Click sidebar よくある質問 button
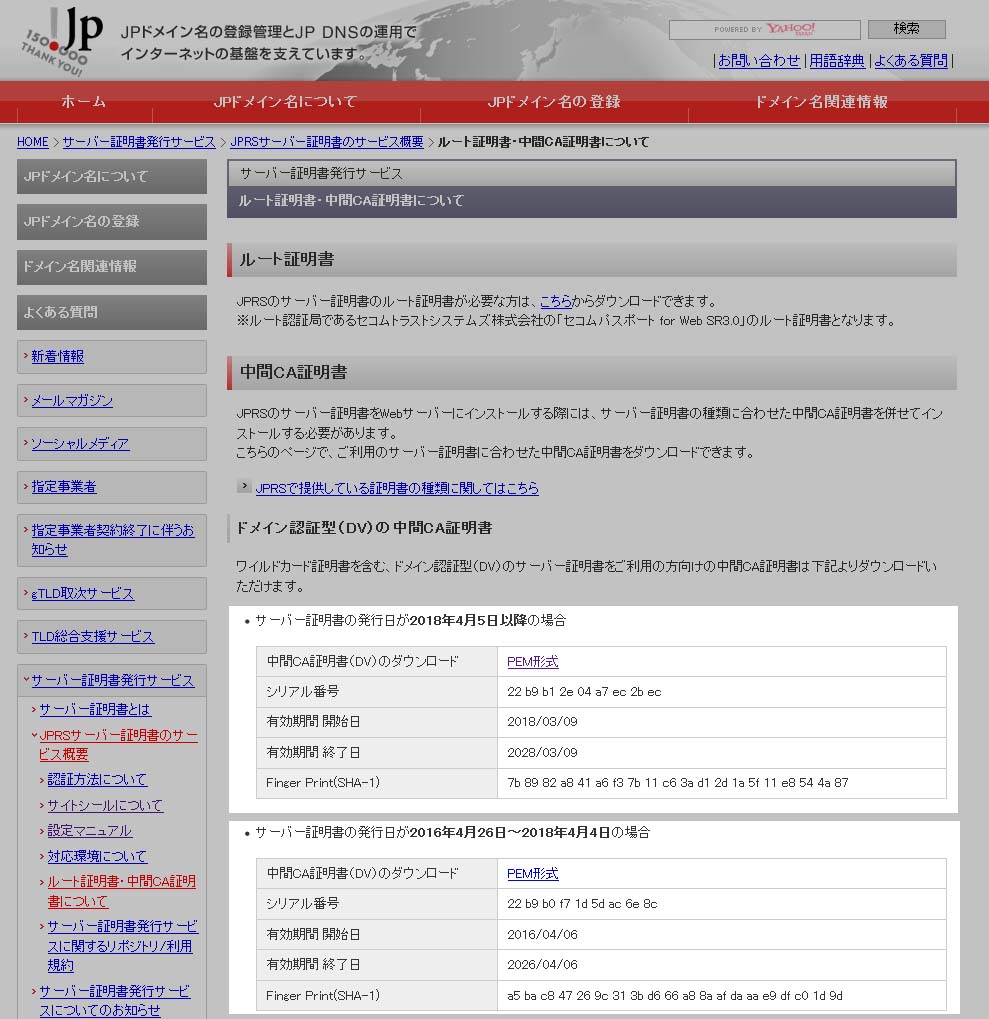The image size is (989, 1019). [112, 312]
